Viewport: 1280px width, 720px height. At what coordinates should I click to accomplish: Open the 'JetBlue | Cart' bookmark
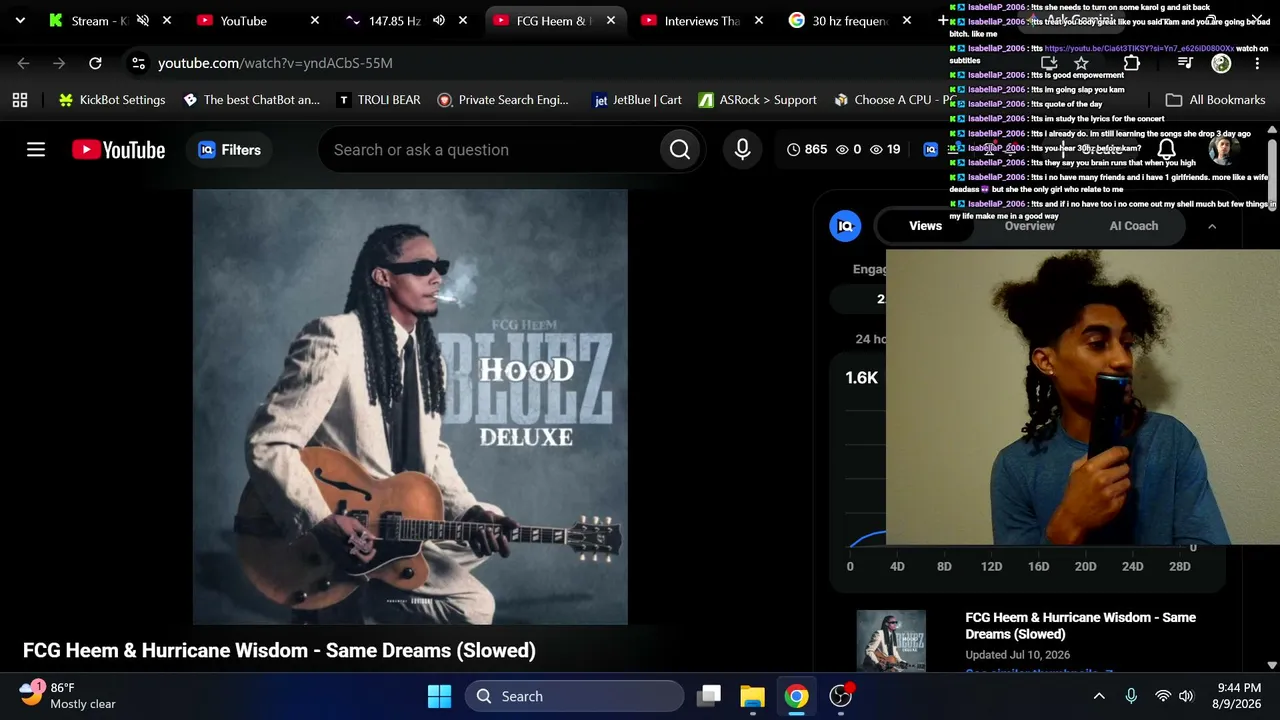click(638, 100)
